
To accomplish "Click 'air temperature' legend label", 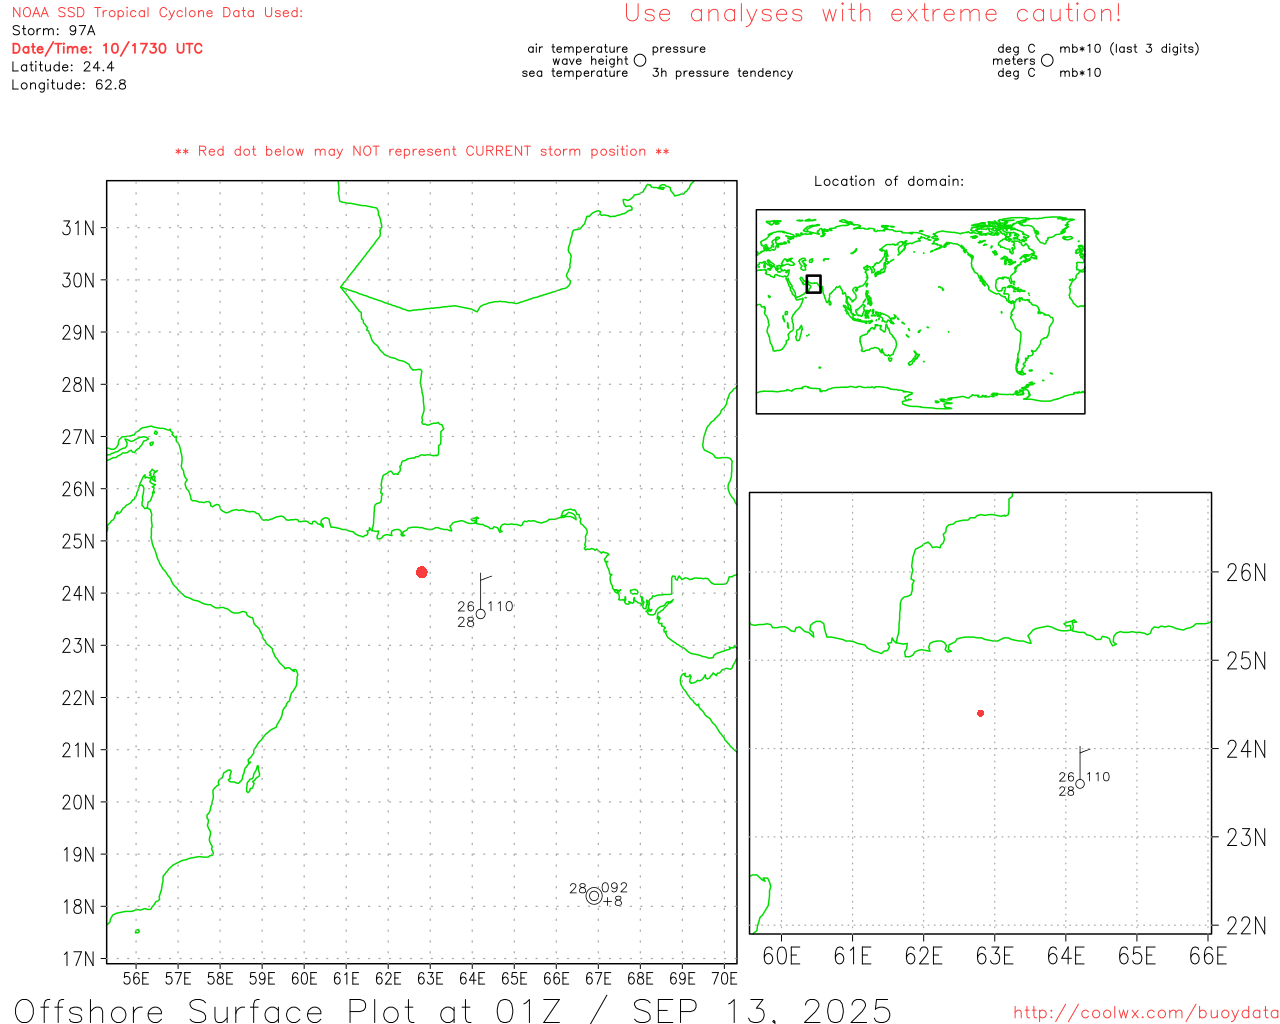I will click(578, 49).
